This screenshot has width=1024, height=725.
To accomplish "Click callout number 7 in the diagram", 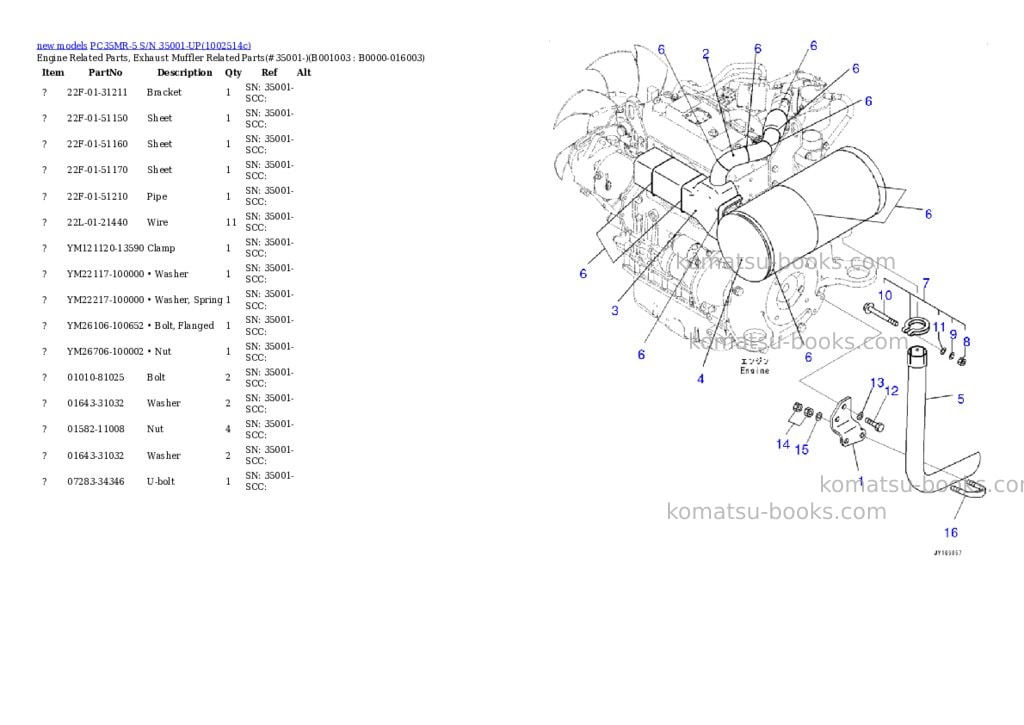I will pyautogui.click(x=926, y=283).
